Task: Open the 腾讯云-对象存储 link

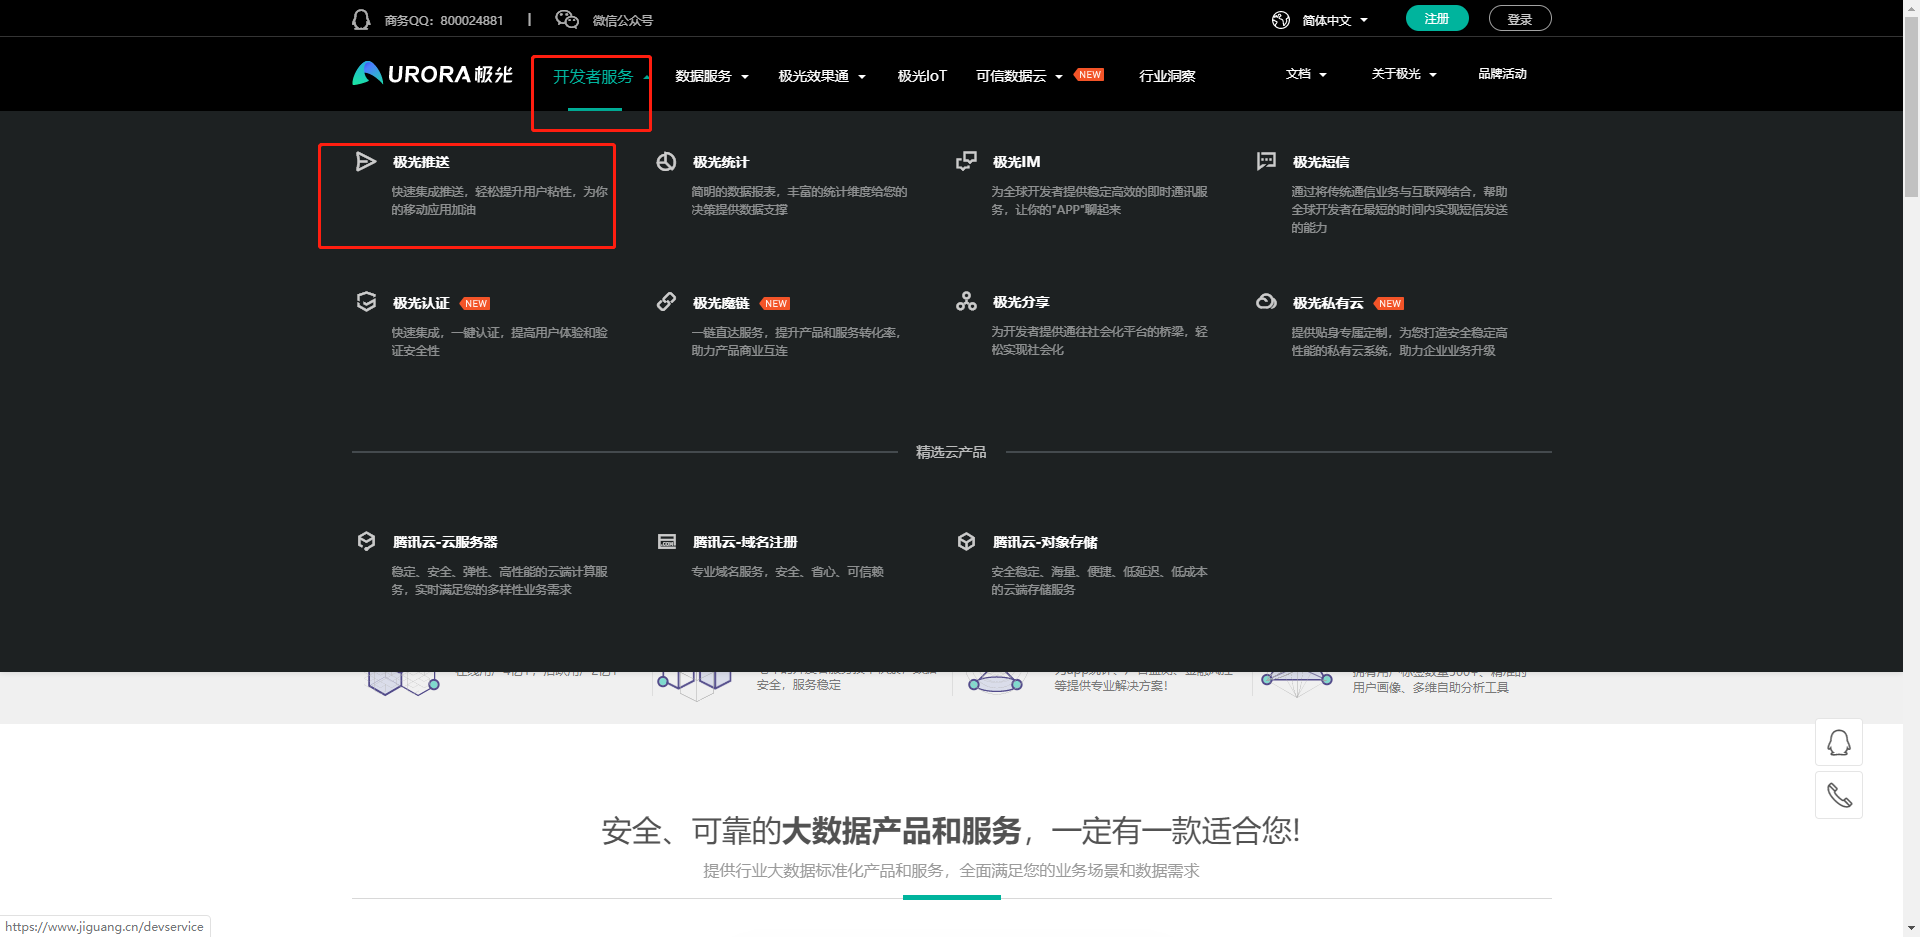Action: (1045, 542)
